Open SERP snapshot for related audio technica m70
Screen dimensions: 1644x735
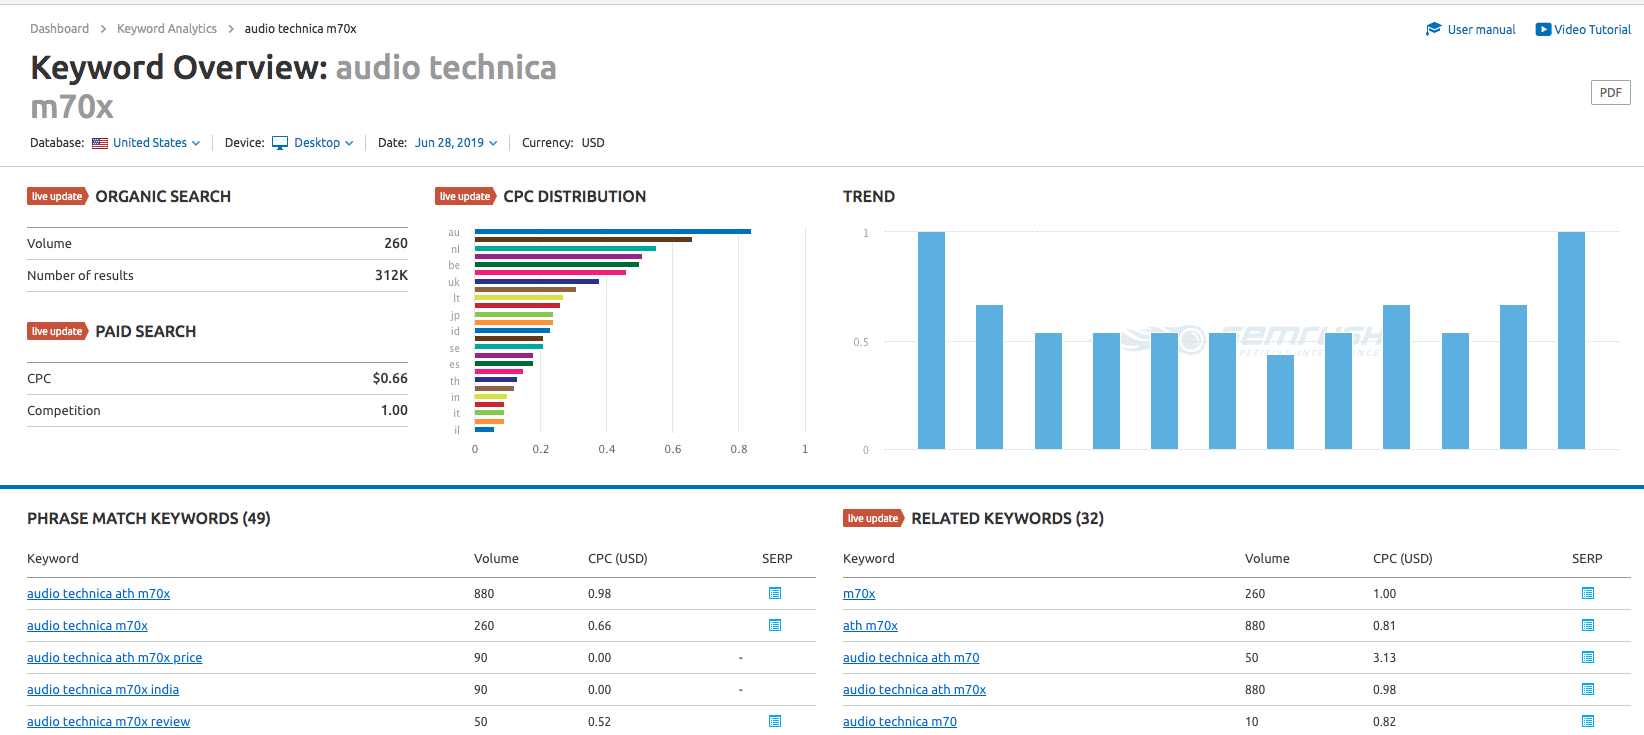(1587, 721)
